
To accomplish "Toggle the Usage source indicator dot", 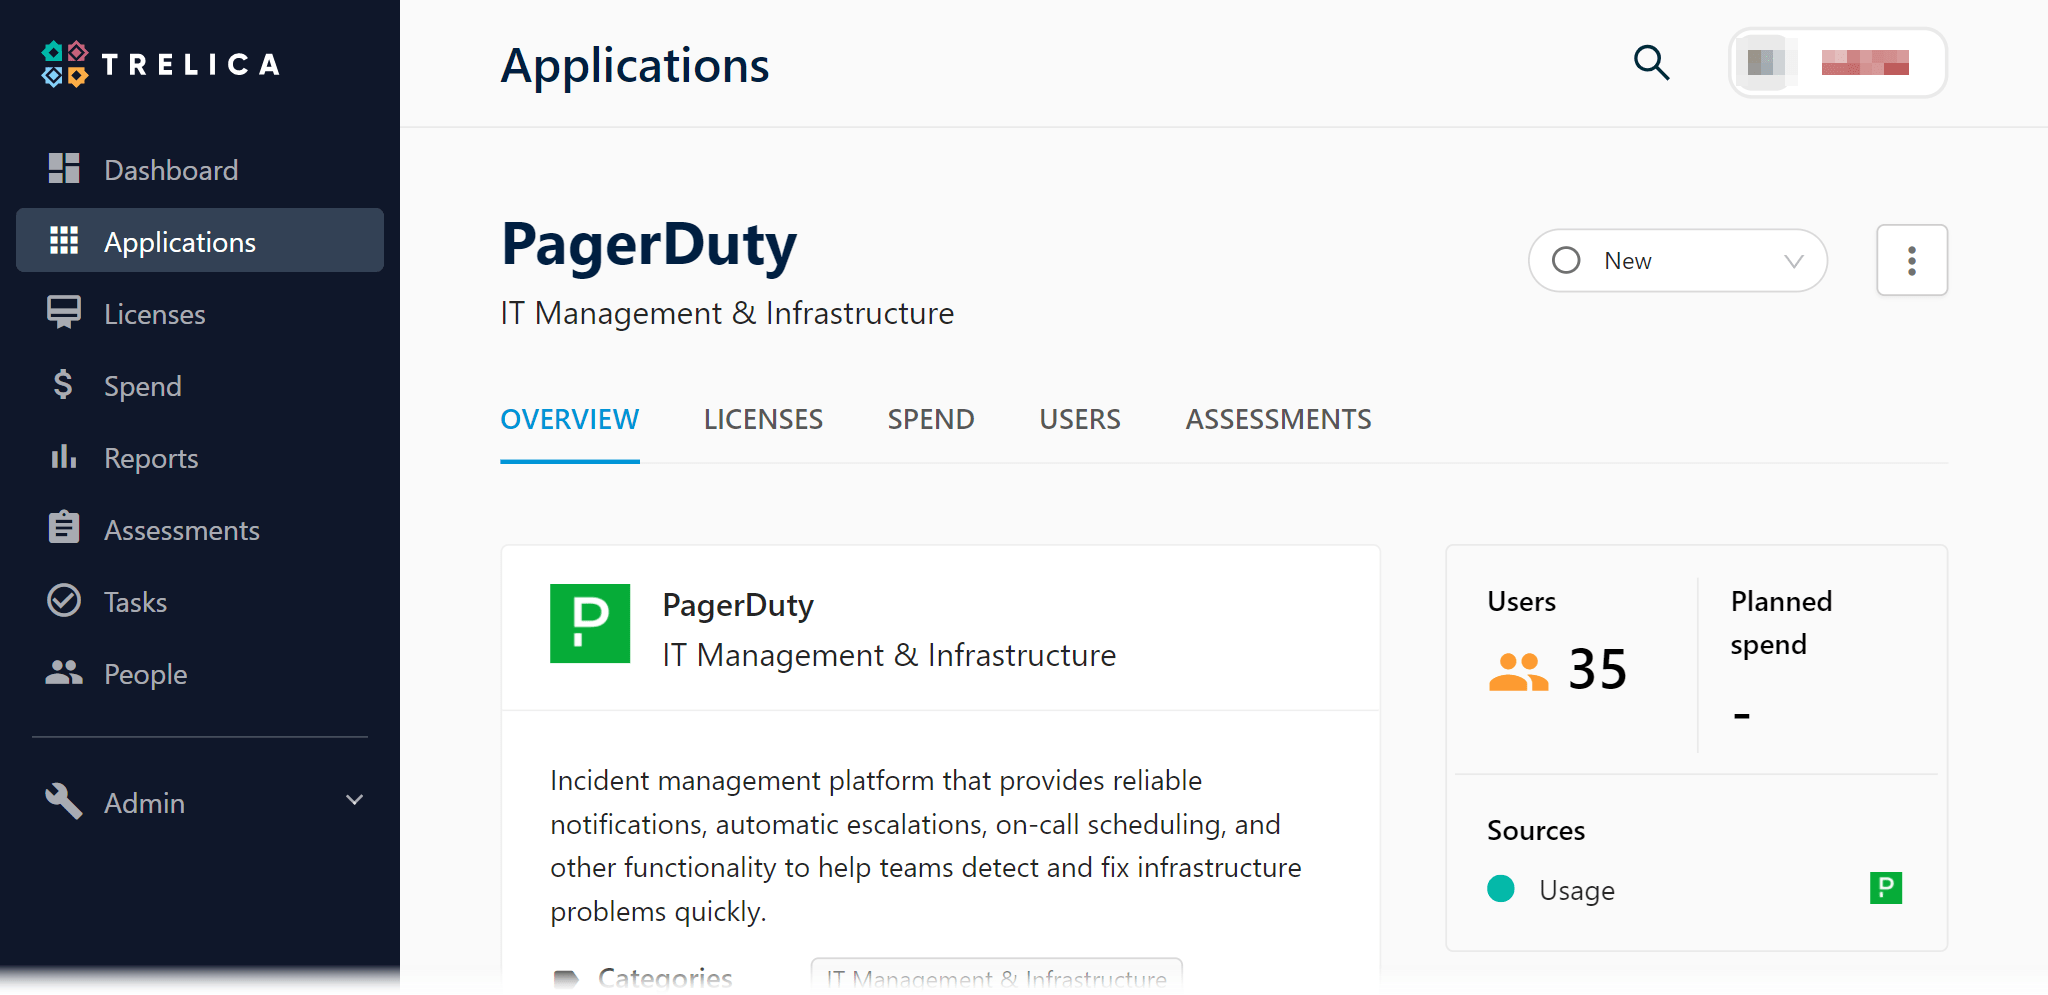I will tap(1500, 888).
